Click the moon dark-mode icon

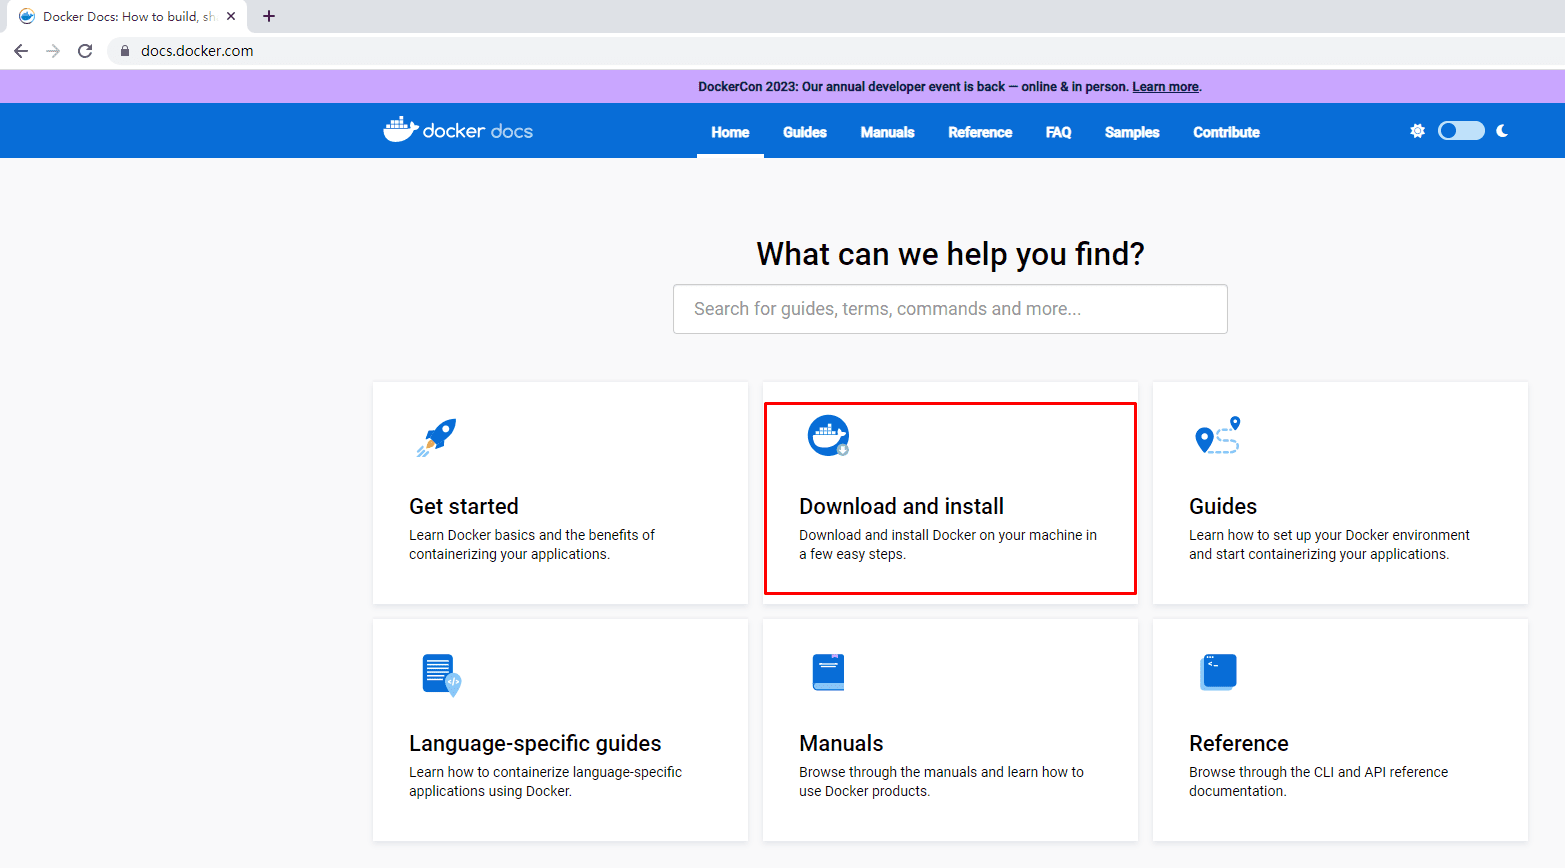click(x=1502, y=131)
